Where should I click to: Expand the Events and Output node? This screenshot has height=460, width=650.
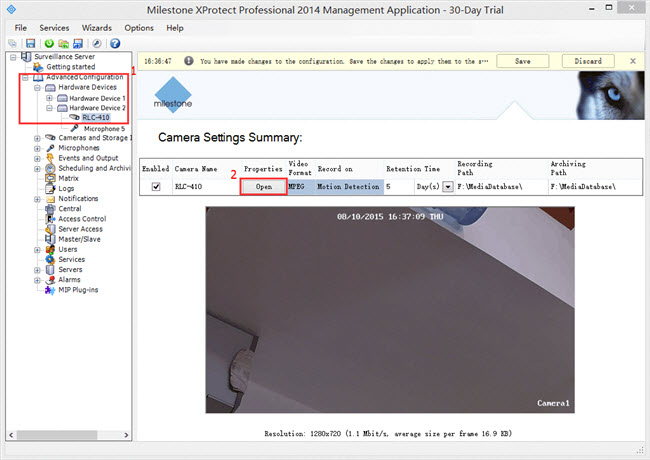tap(37, 158)
